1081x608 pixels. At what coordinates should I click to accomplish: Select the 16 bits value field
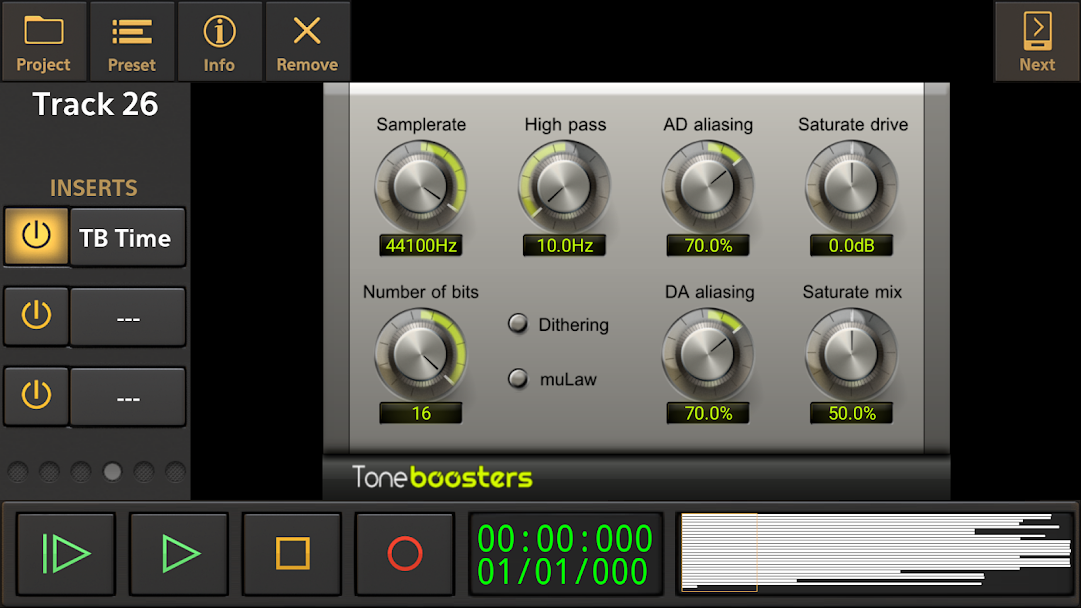click(x=421, y=413)
